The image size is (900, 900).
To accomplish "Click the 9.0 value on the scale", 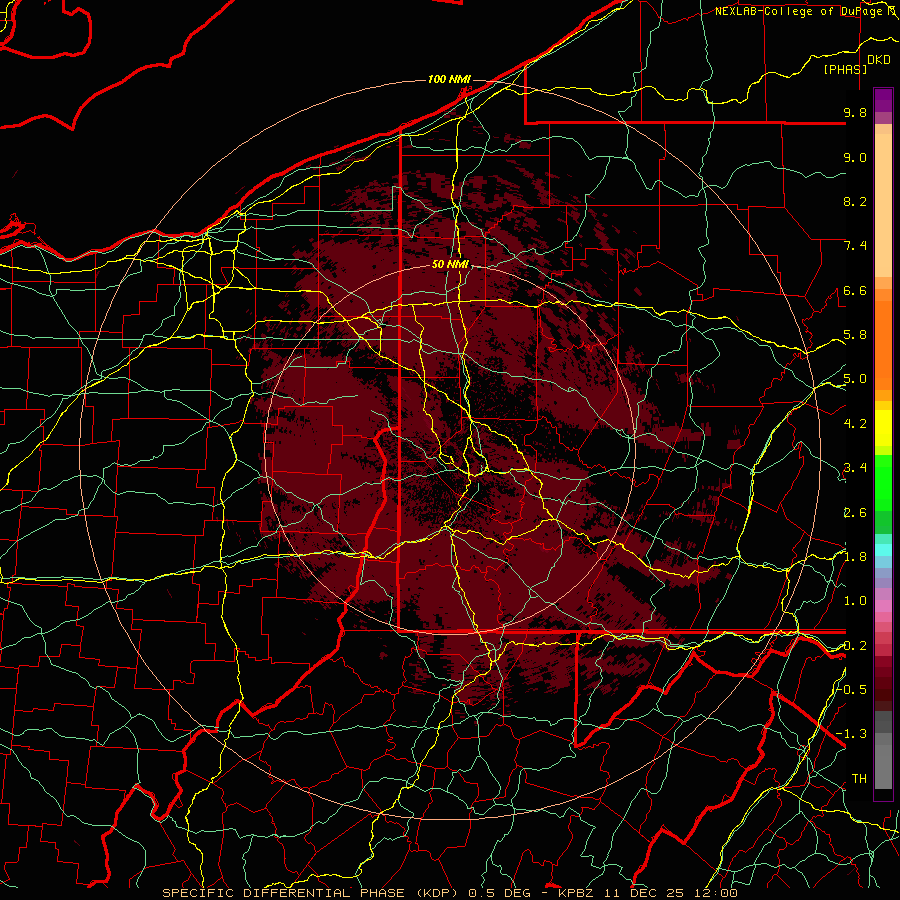I will click(855, 158).
